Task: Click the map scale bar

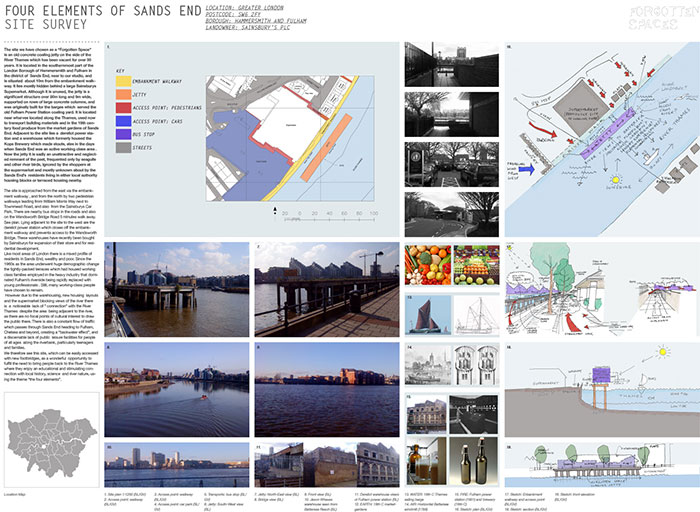Action: [x=331, y=216]
